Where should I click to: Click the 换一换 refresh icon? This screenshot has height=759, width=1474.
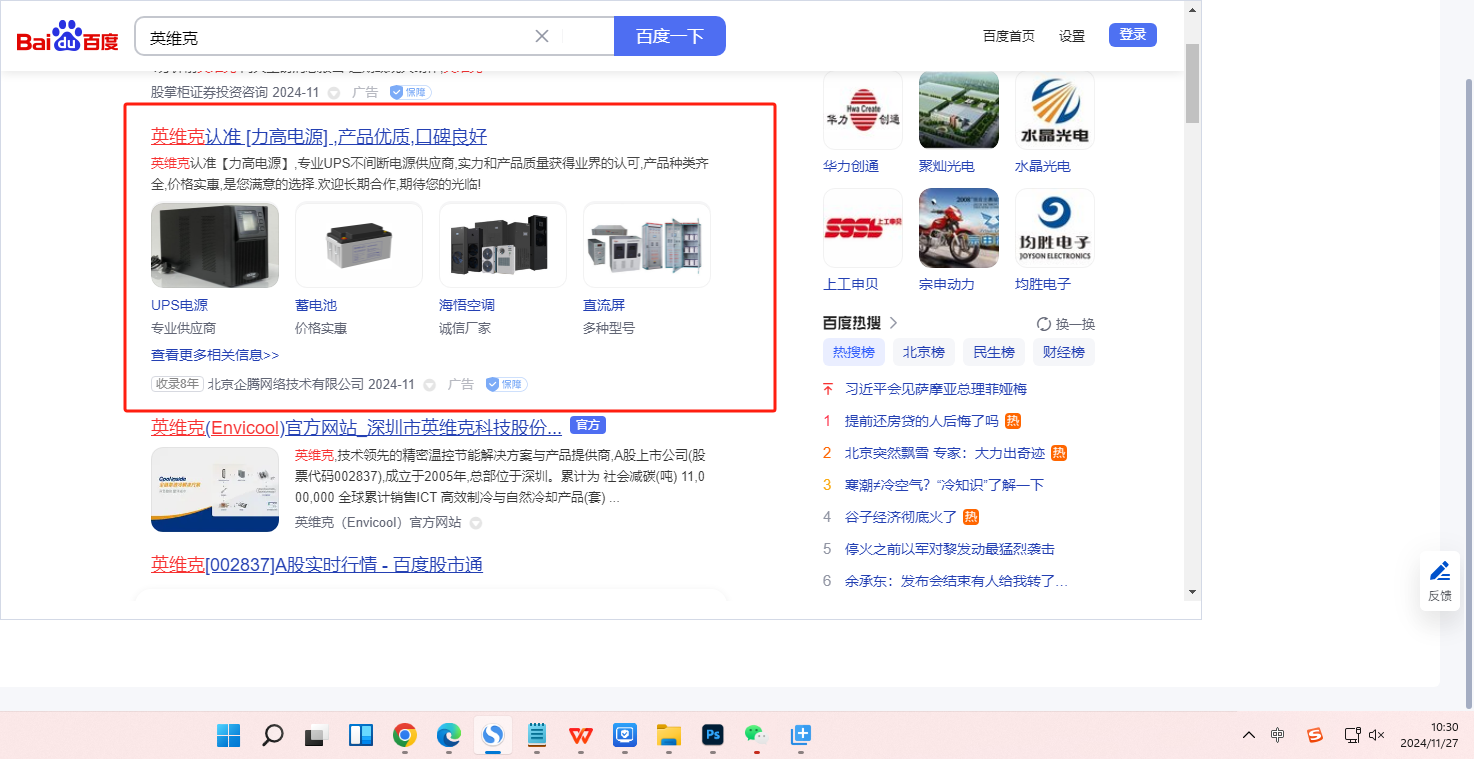(x=1043, y=324)
